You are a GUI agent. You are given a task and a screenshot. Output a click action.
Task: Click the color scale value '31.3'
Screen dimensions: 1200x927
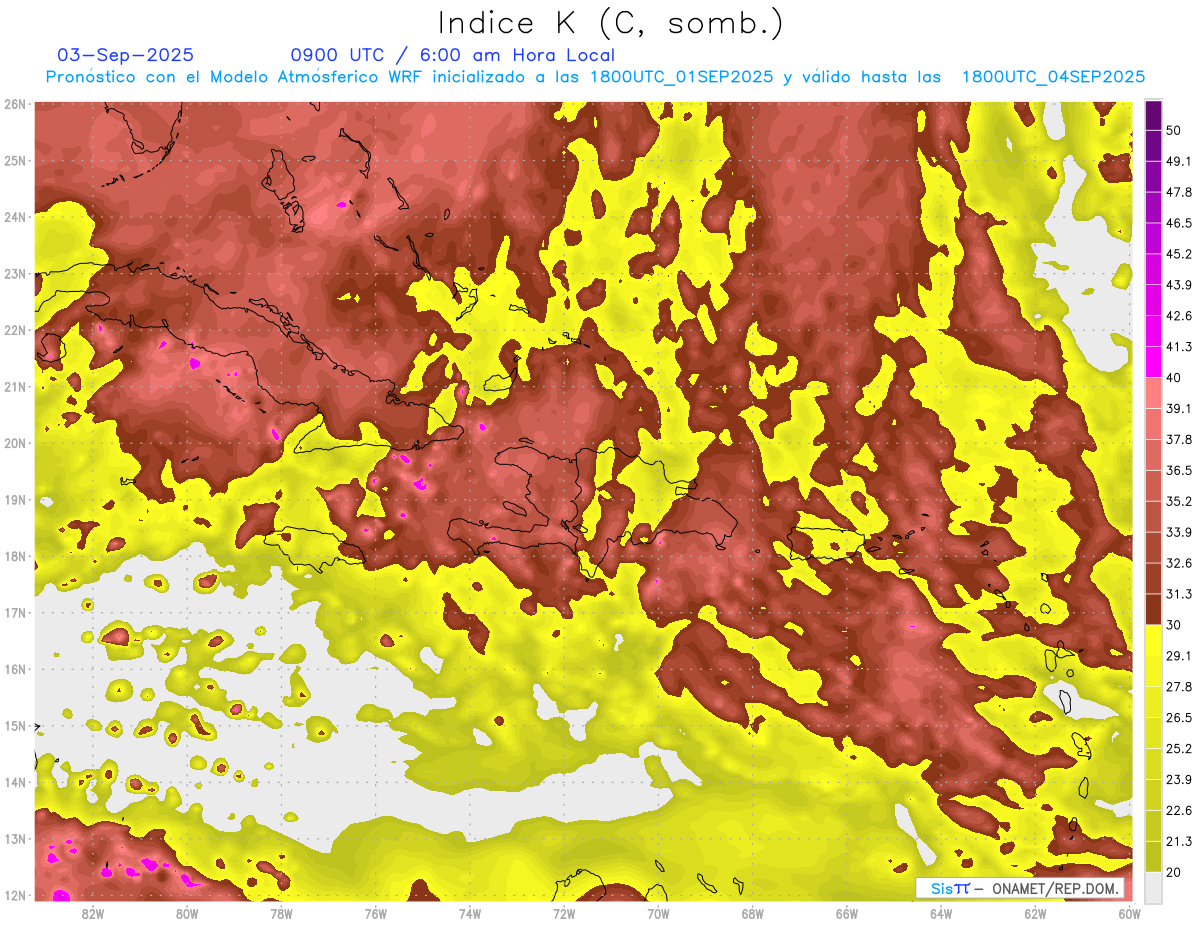click(x=1179, y=594)
